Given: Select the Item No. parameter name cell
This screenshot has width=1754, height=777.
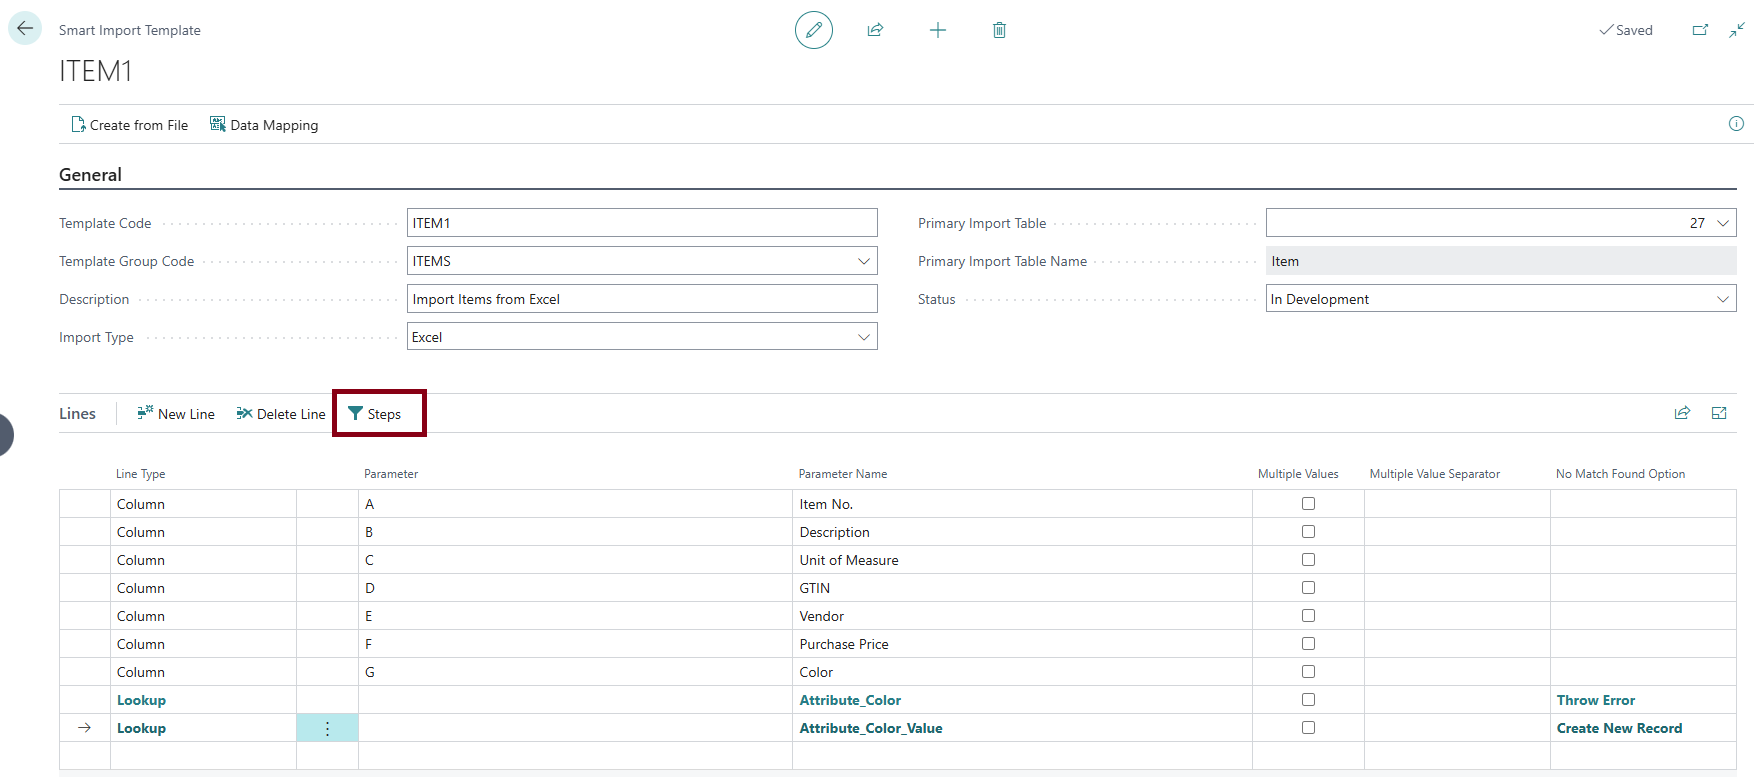Looking at the screenshot, I should (1022, 504).
